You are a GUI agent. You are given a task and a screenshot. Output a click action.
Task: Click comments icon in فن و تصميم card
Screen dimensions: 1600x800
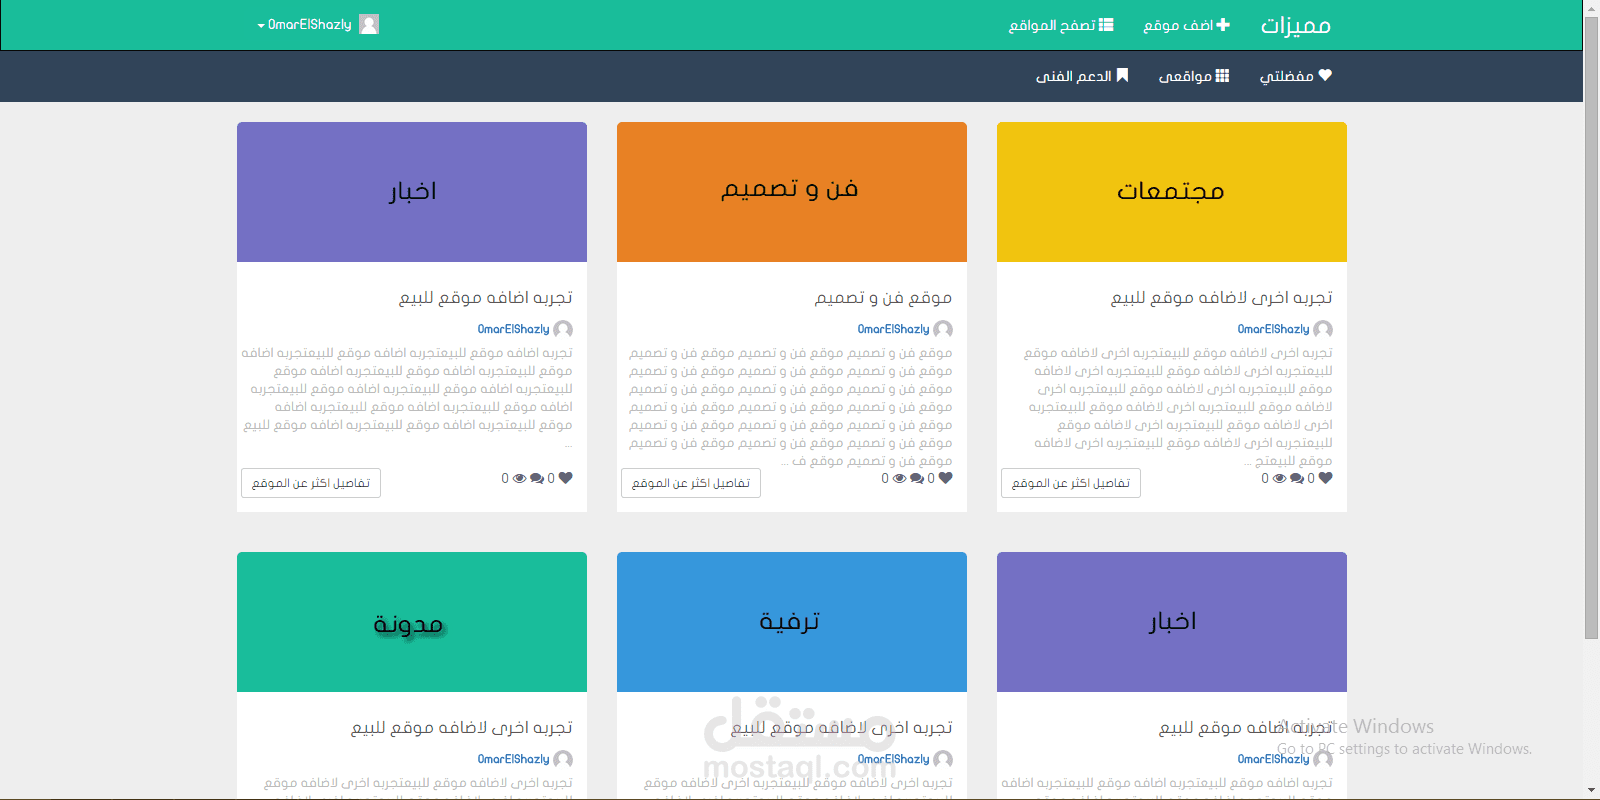(917, 479)
